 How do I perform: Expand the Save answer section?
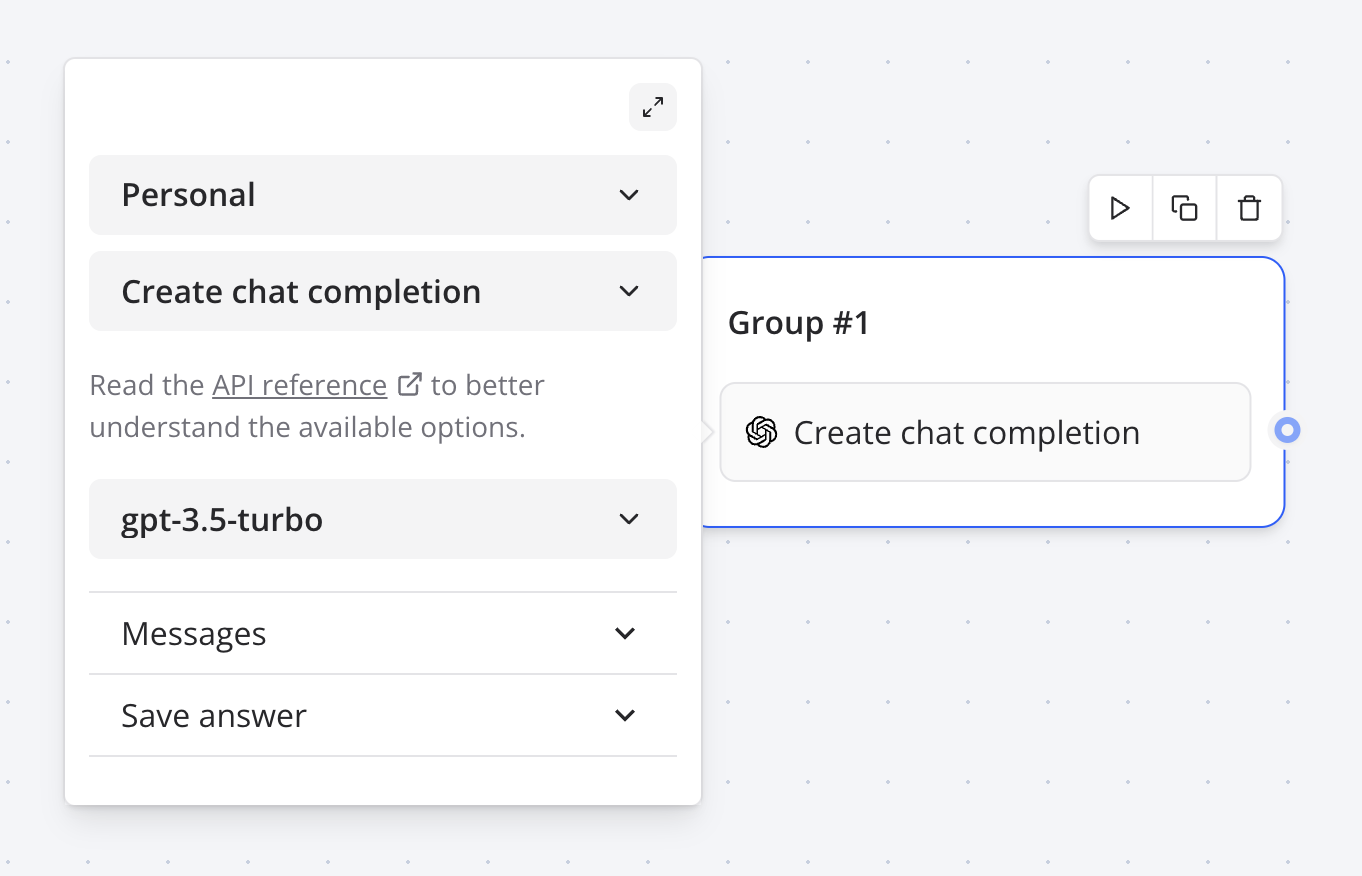[383, 715]
